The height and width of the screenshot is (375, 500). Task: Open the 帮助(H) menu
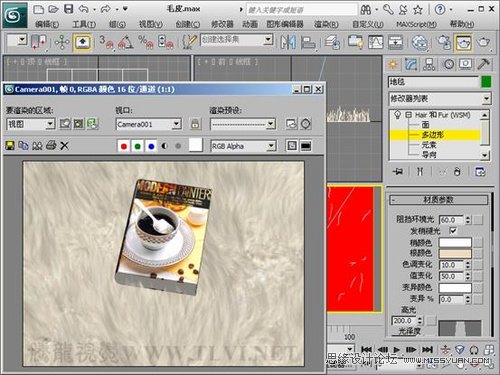coord(462,24)
